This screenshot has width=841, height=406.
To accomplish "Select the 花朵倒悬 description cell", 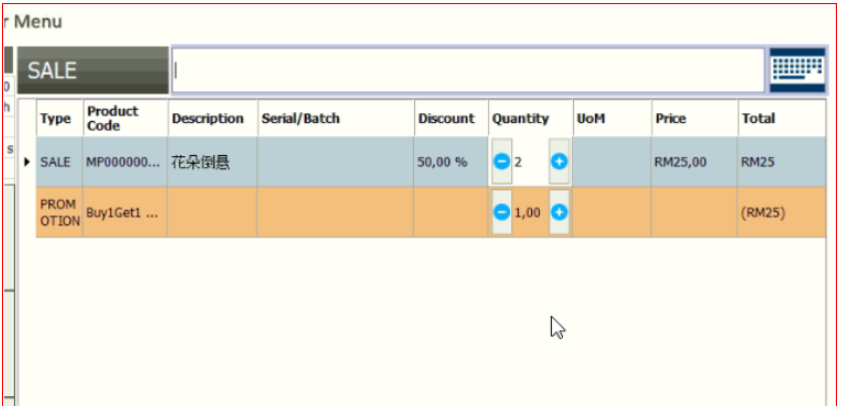I will click(212, 161).
